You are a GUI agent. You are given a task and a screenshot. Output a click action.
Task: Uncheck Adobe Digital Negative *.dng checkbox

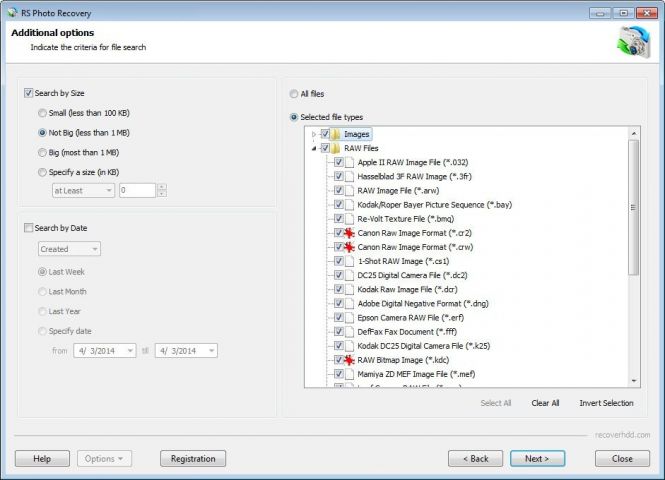(x=338, y=303)
